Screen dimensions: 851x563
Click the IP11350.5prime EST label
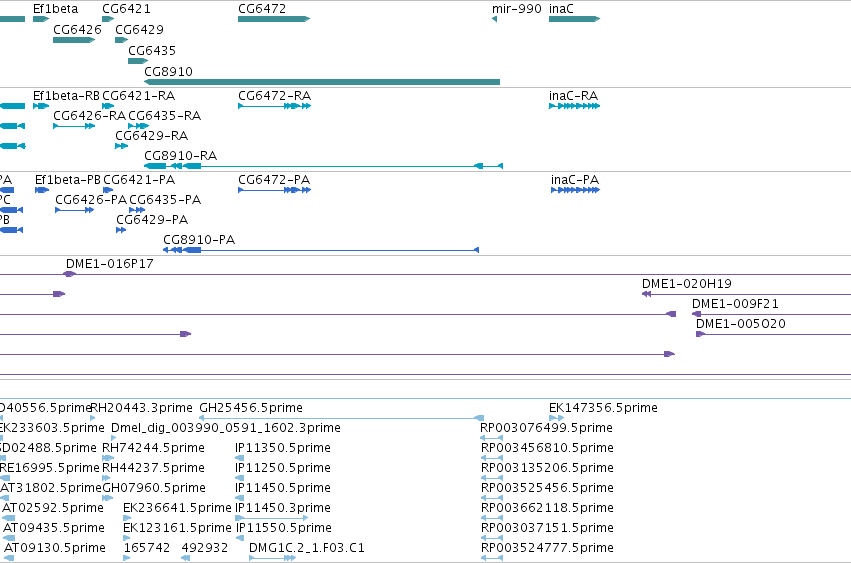[283, 448]
